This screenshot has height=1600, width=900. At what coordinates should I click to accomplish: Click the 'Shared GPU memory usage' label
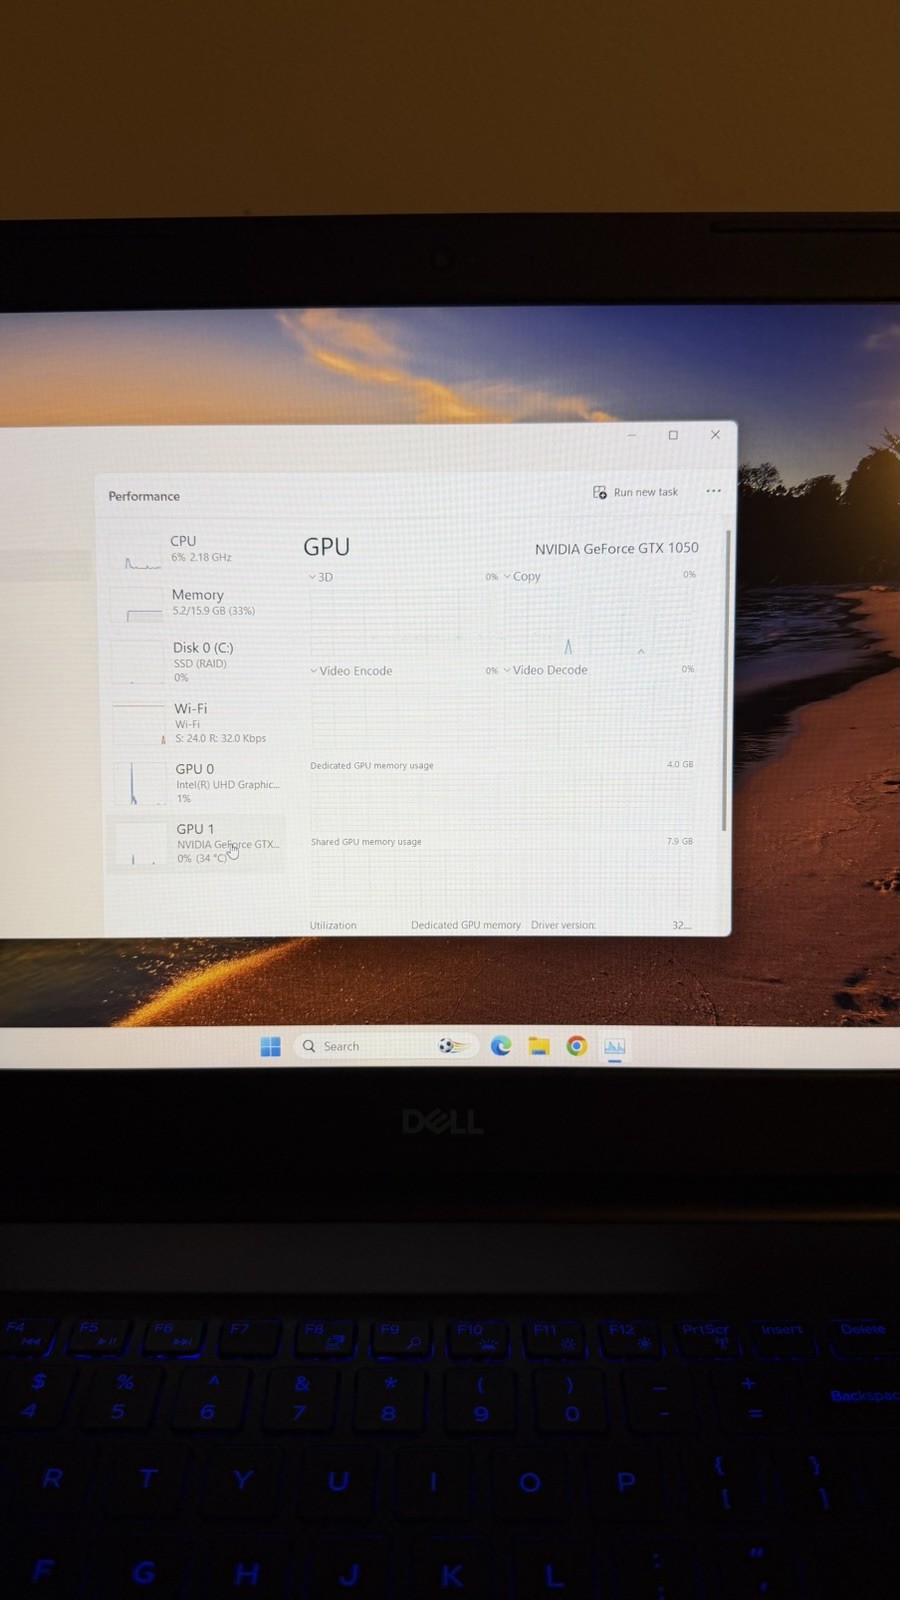point(366,842)
